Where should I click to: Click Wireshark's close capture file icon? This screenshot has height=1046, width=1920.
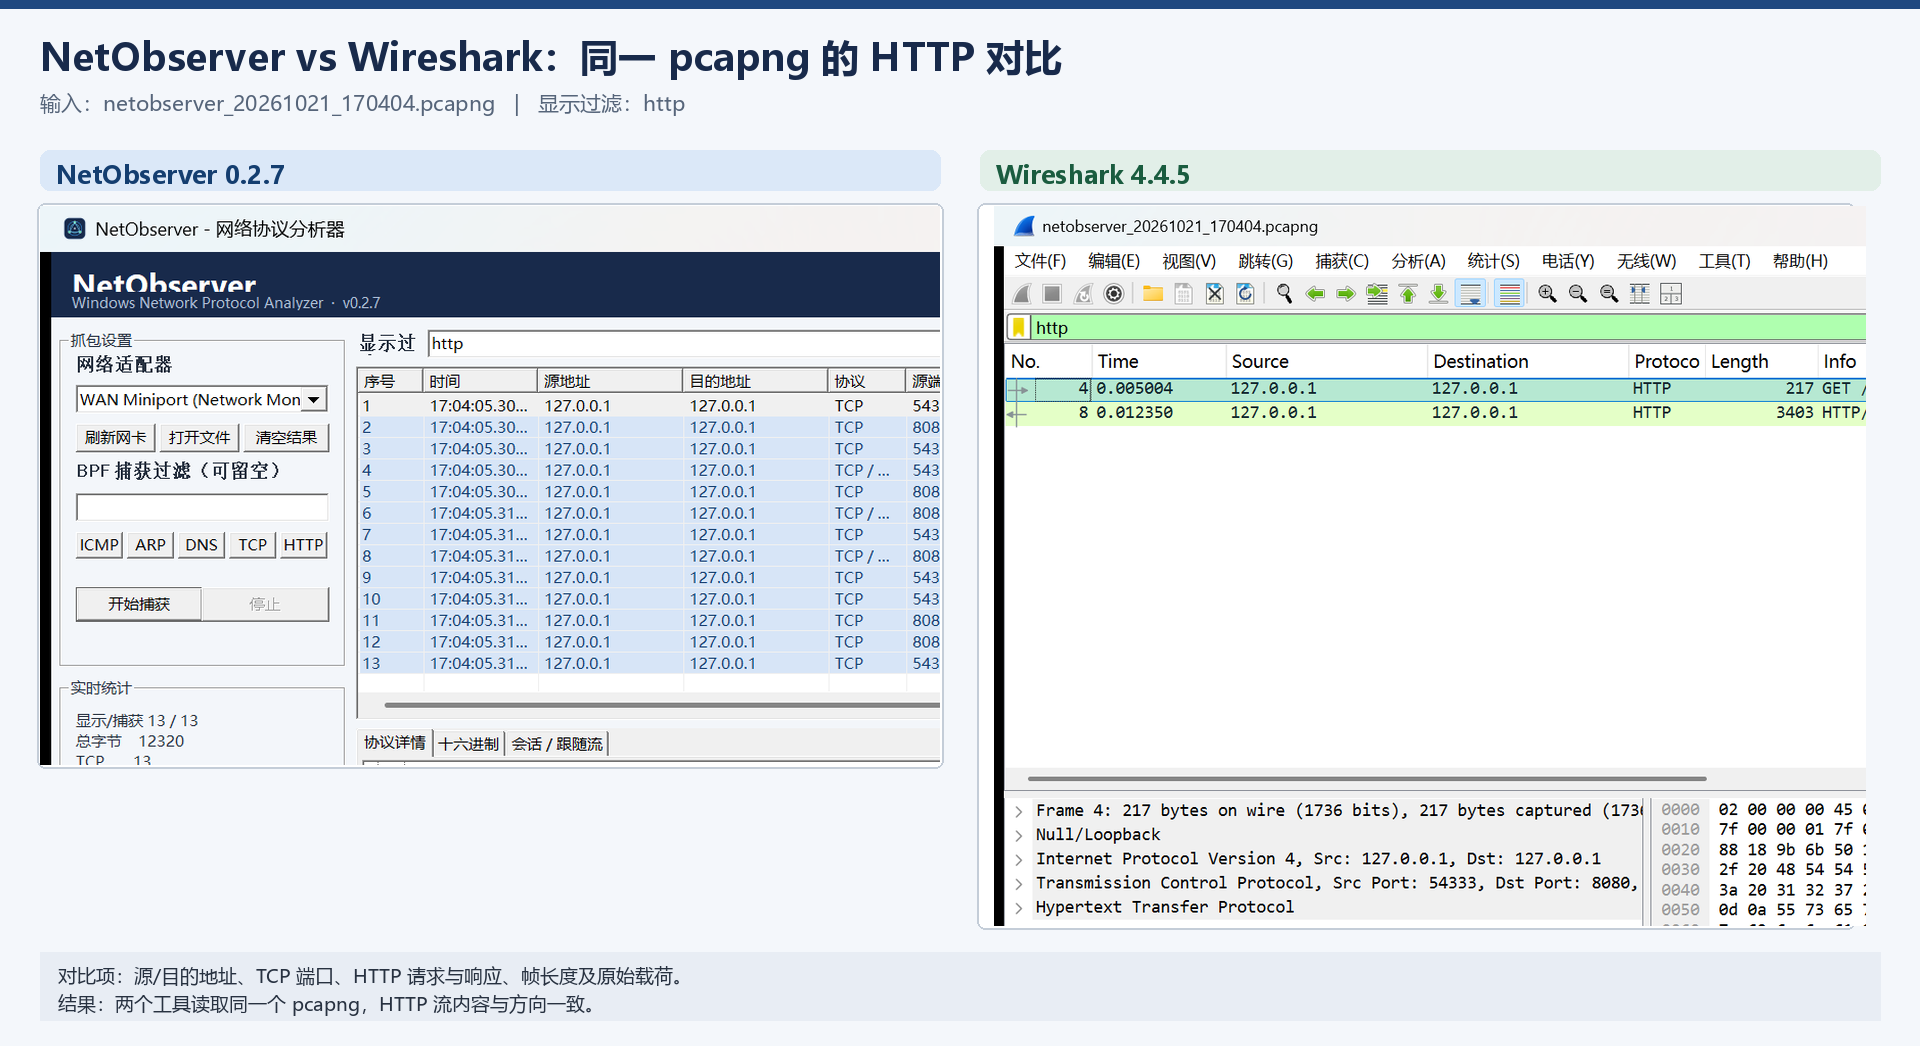(x=1215, y=294)
